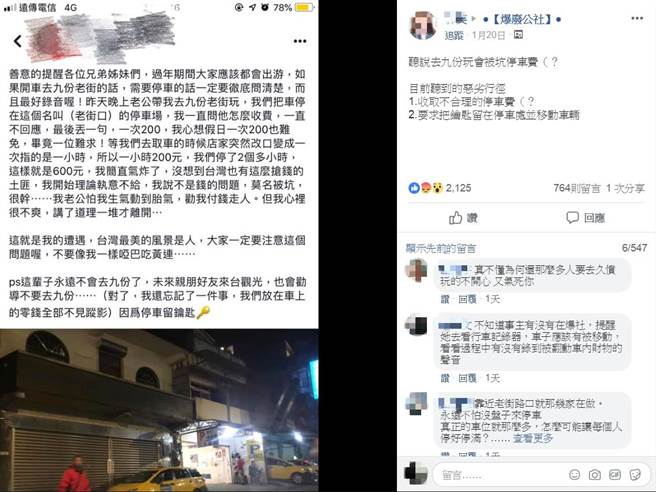
Task: Click the comment bubble reply button (回應)
Action: click(585, 218)
